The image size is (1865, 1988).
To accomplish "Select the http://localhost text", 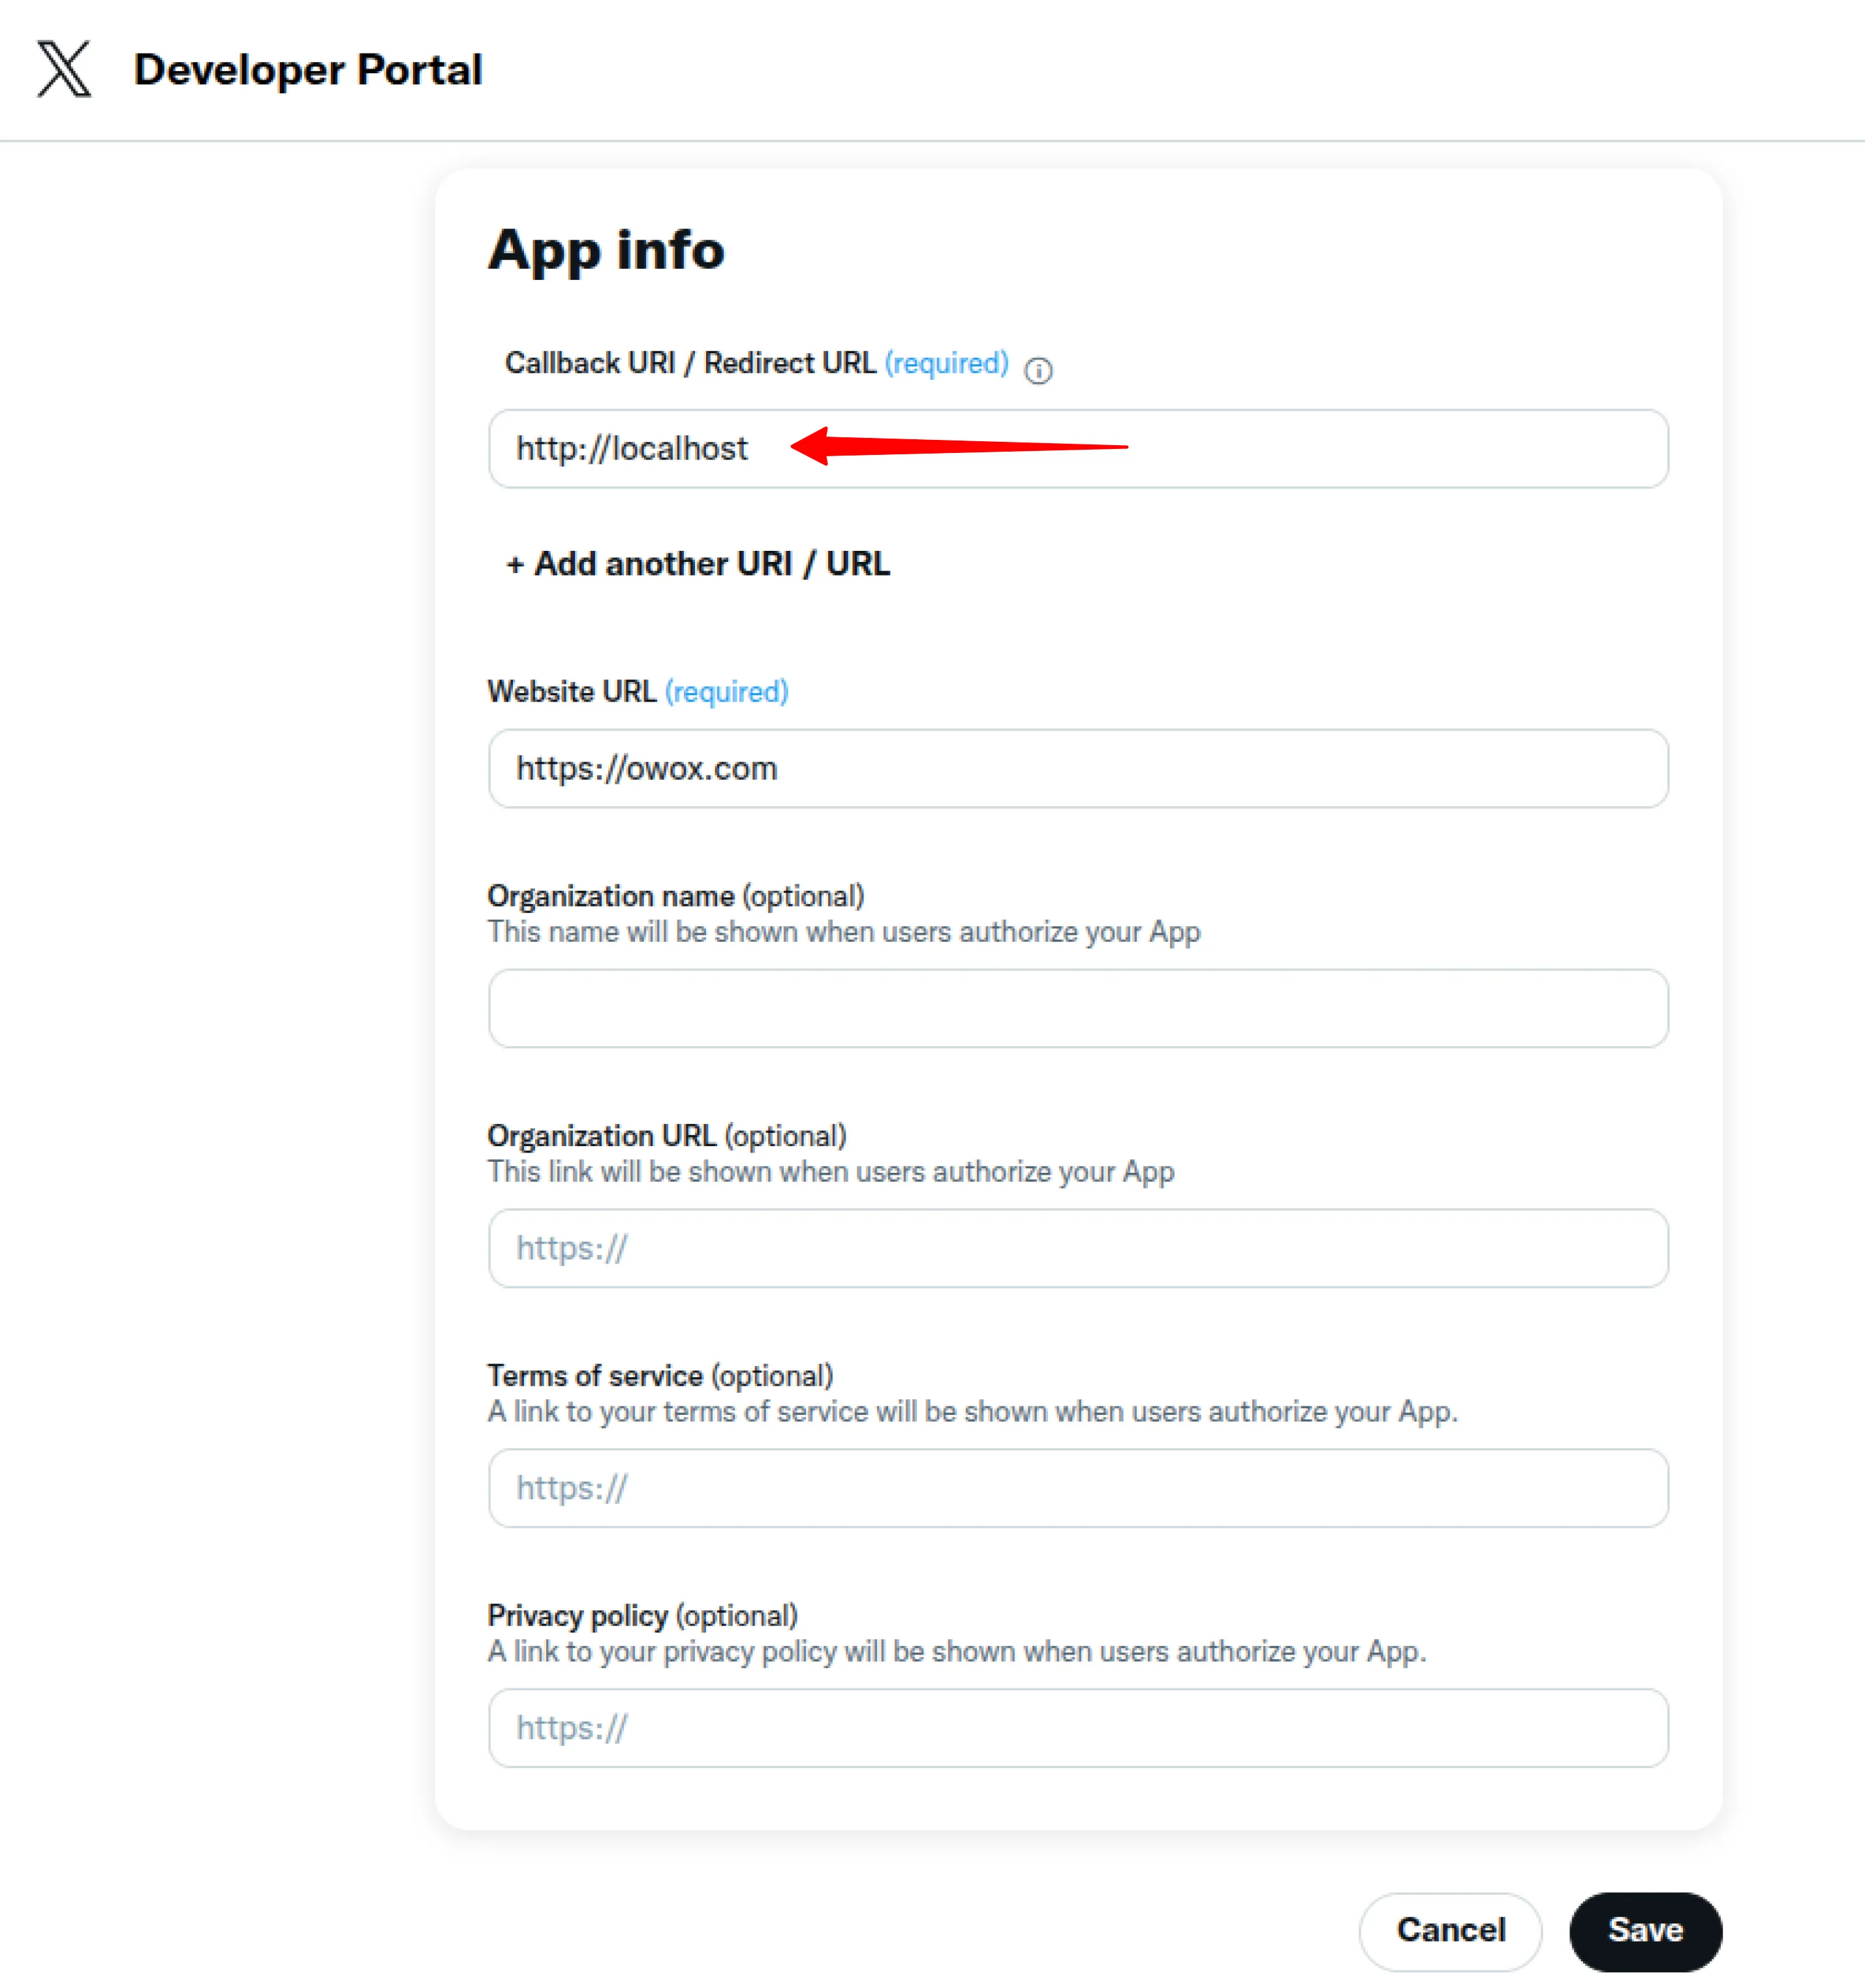I will point(631,448).
